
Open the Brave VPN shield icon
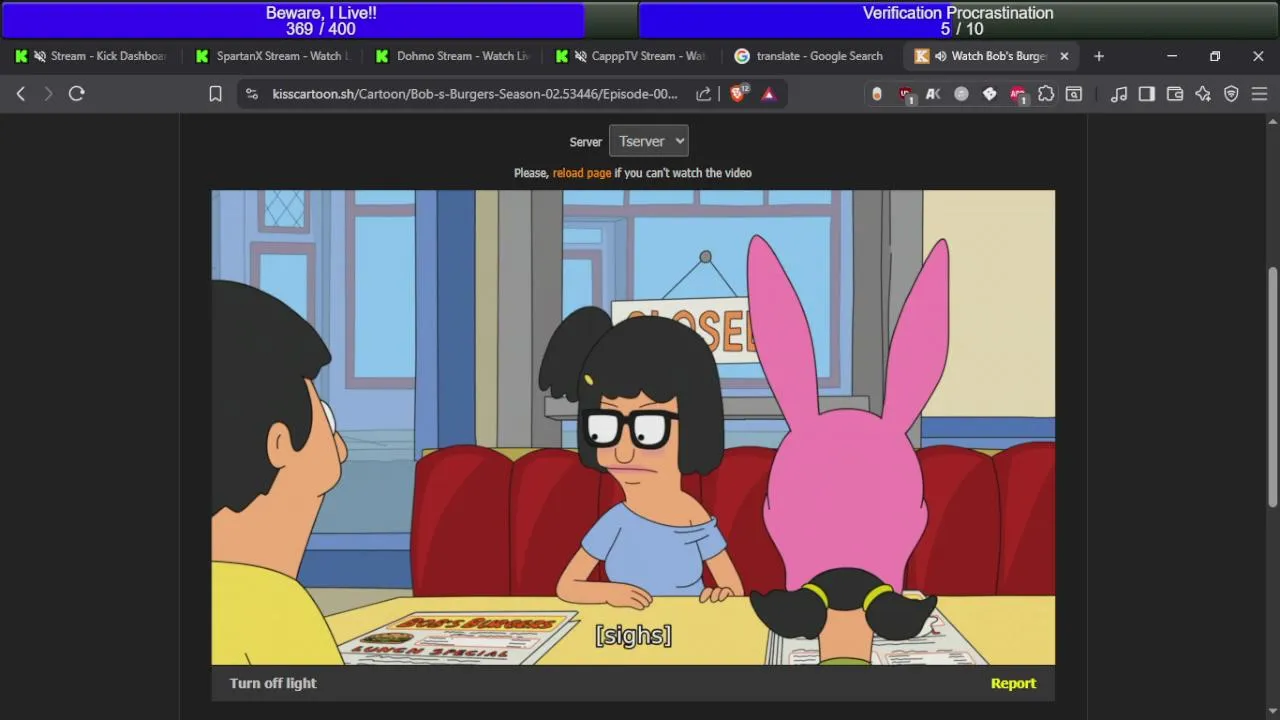point(1231,94)
